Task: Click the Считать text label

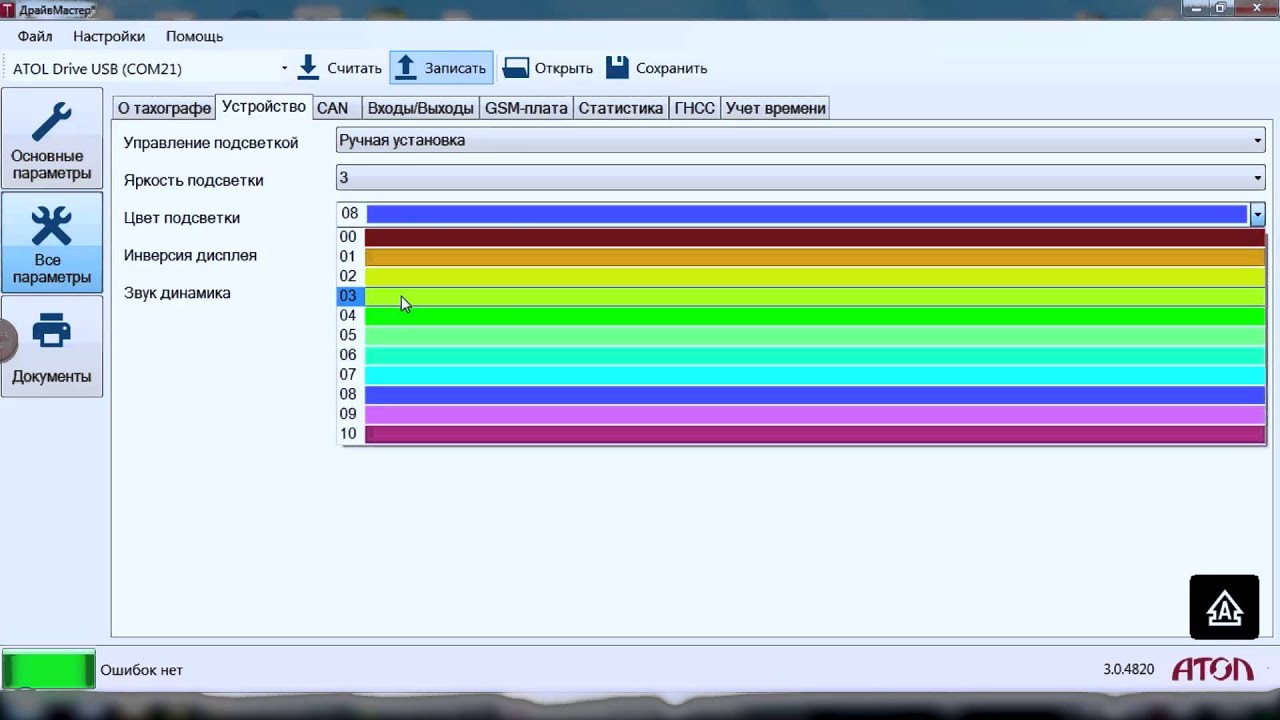Action: (x=354, y=69)
